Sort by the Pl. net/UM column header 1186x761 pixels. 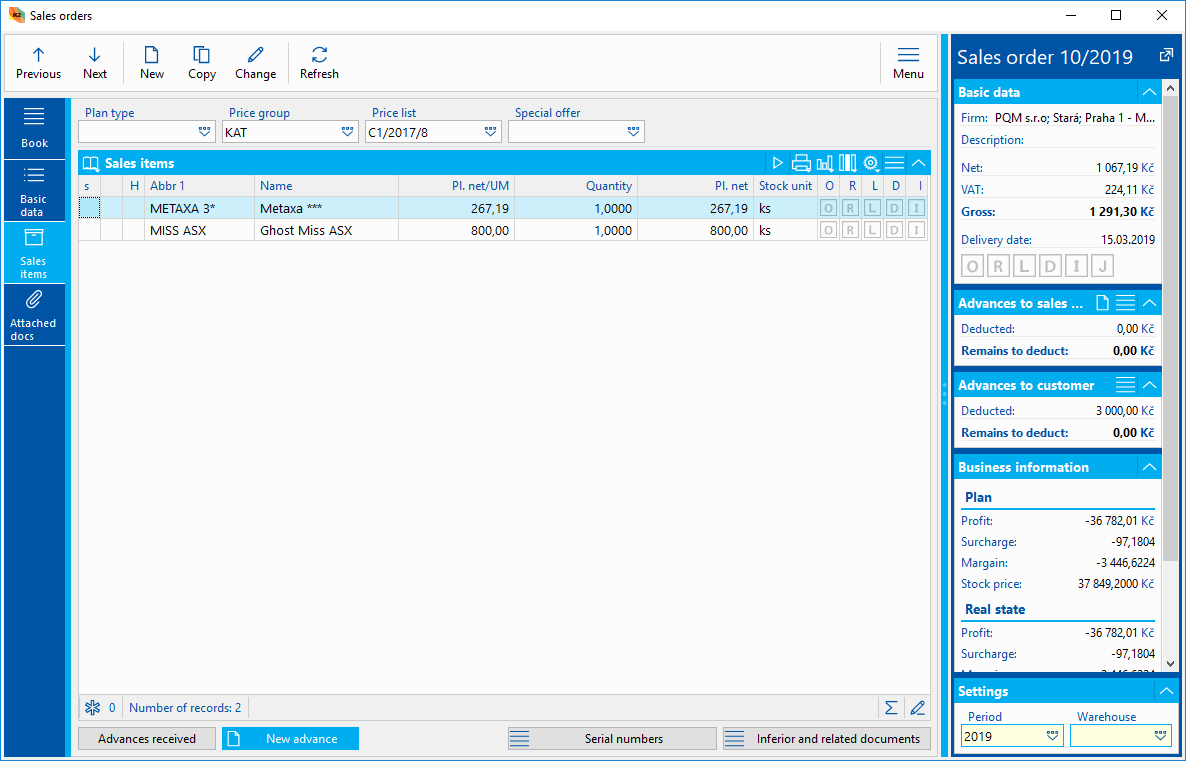457,185
